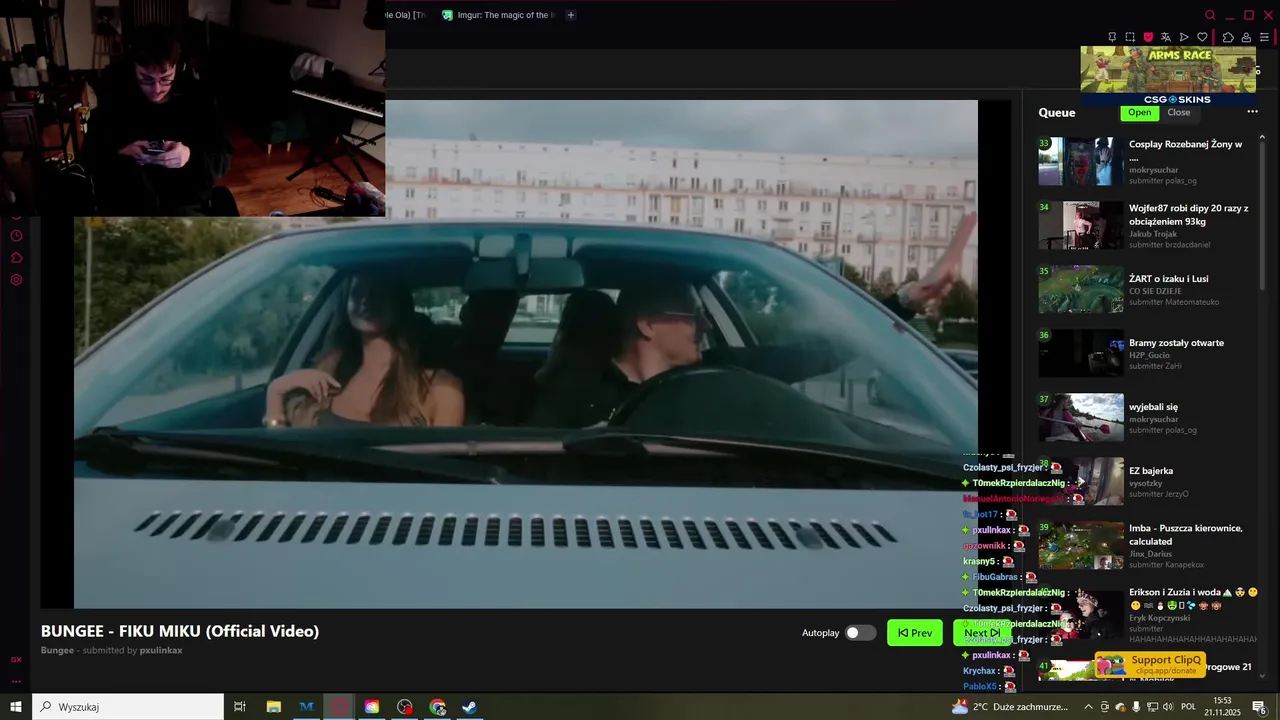This screenshot has height=720, width=1280.
Task: Skip to next clip with Next
Action: 981,633
